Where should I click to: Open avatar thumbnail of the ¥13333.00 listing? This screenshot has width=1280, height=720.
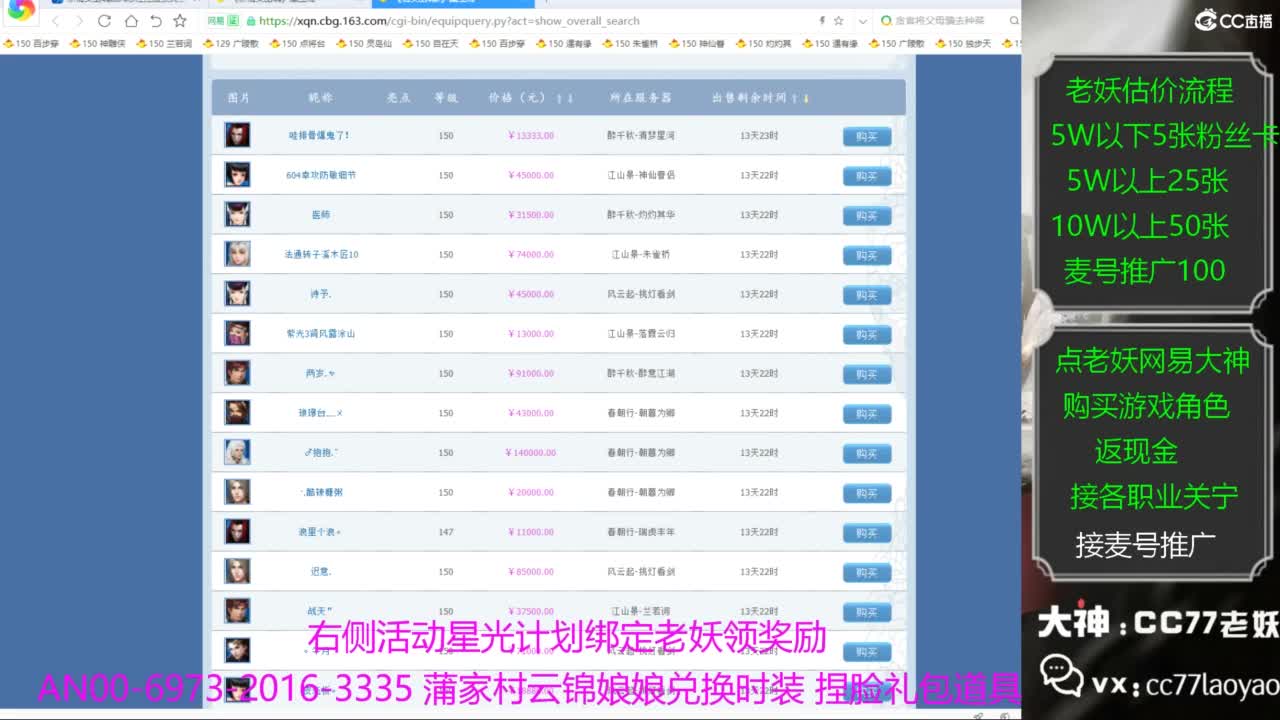pyautogui.click(x=237, y=135)
